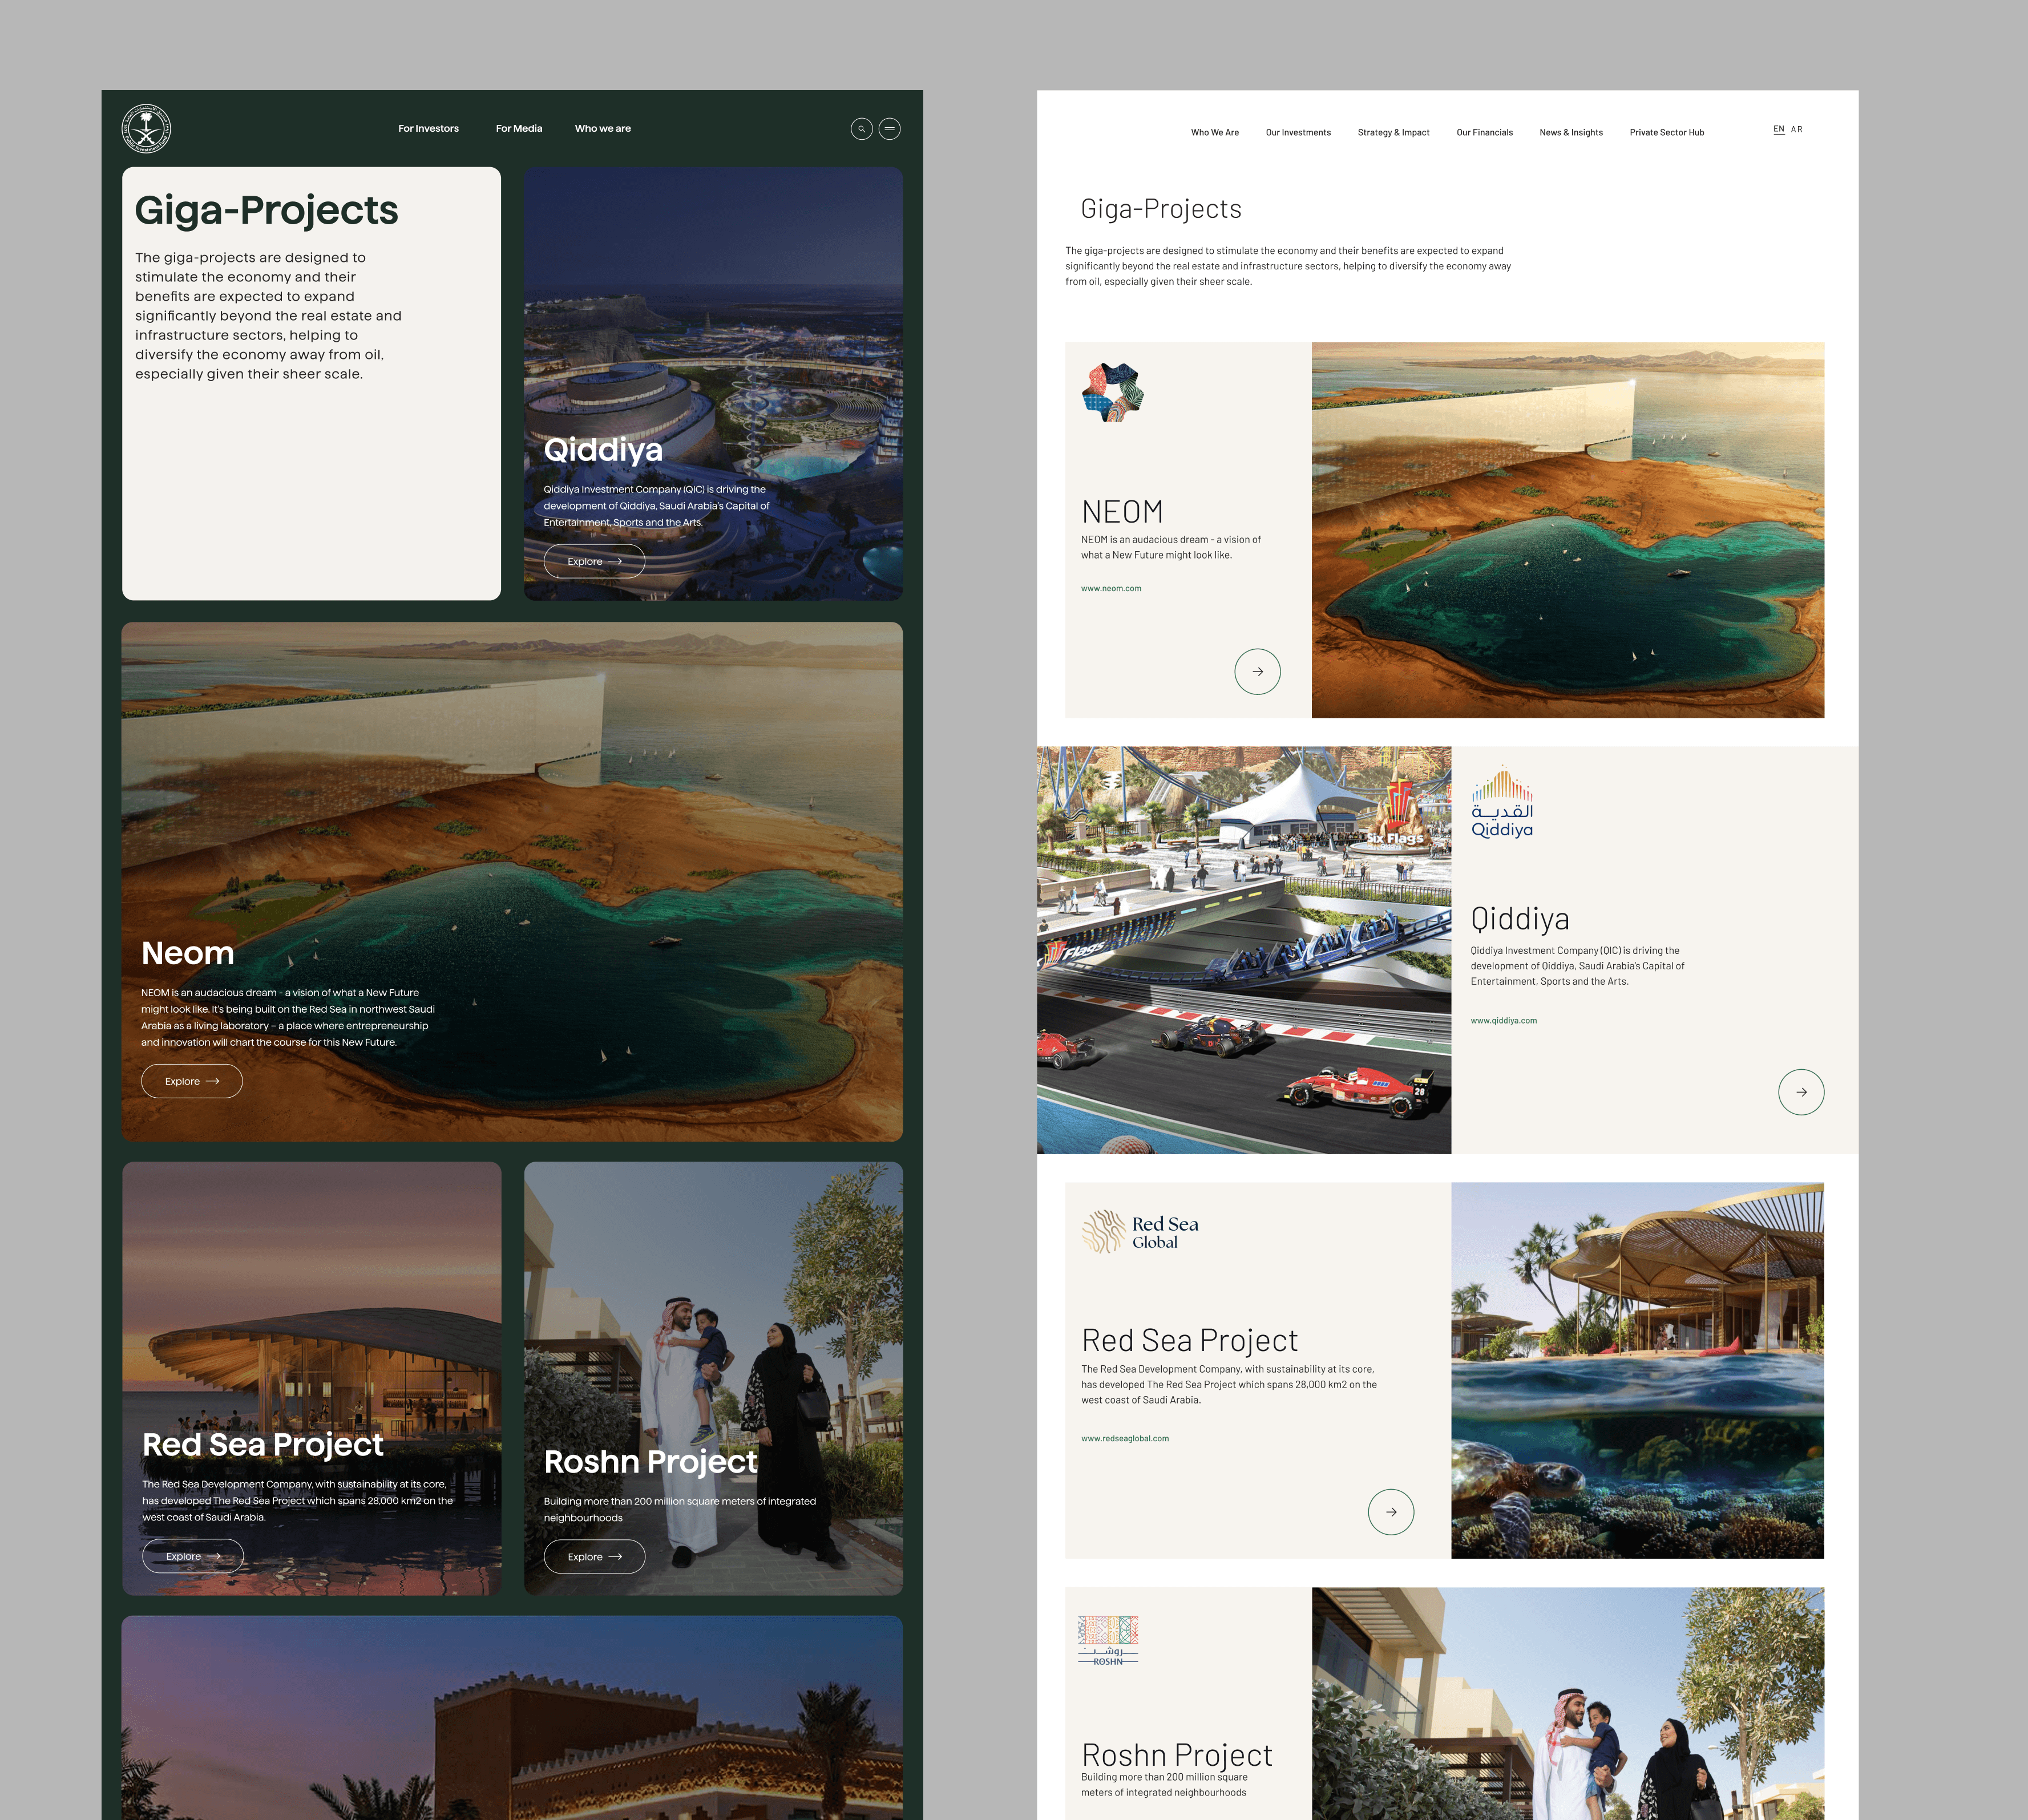Click the Red Sea Project title on dark card
This screenshot has width=2028, height=1820.
263,1445
